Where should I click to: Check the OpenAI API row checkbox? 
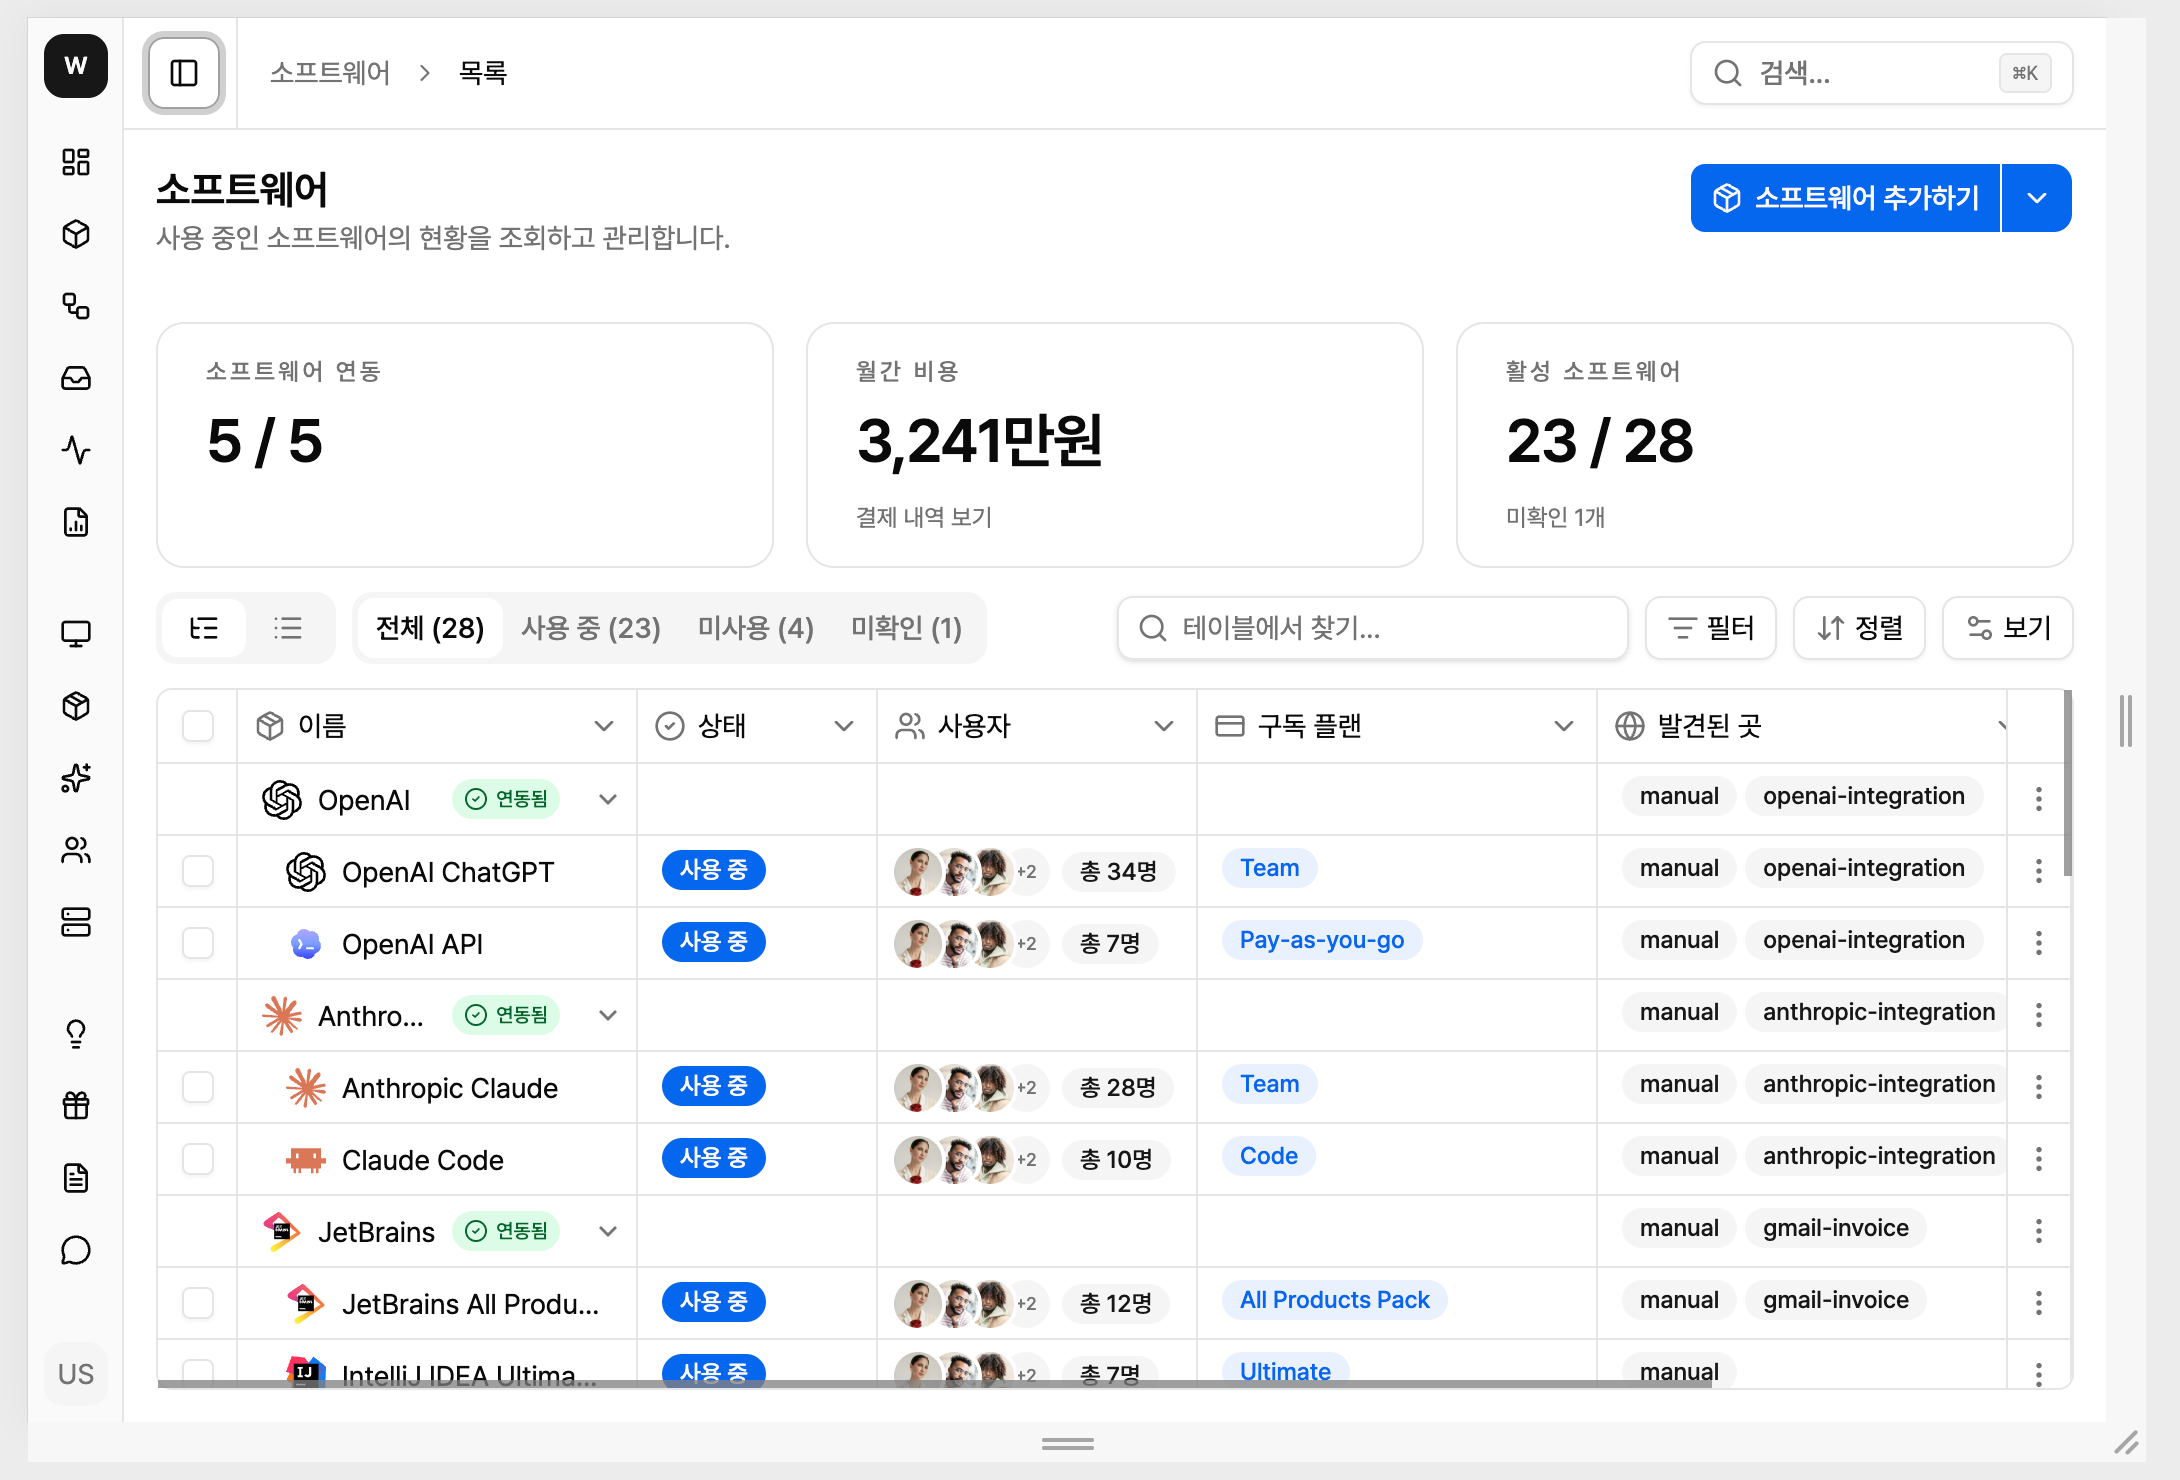pos(198,943)
